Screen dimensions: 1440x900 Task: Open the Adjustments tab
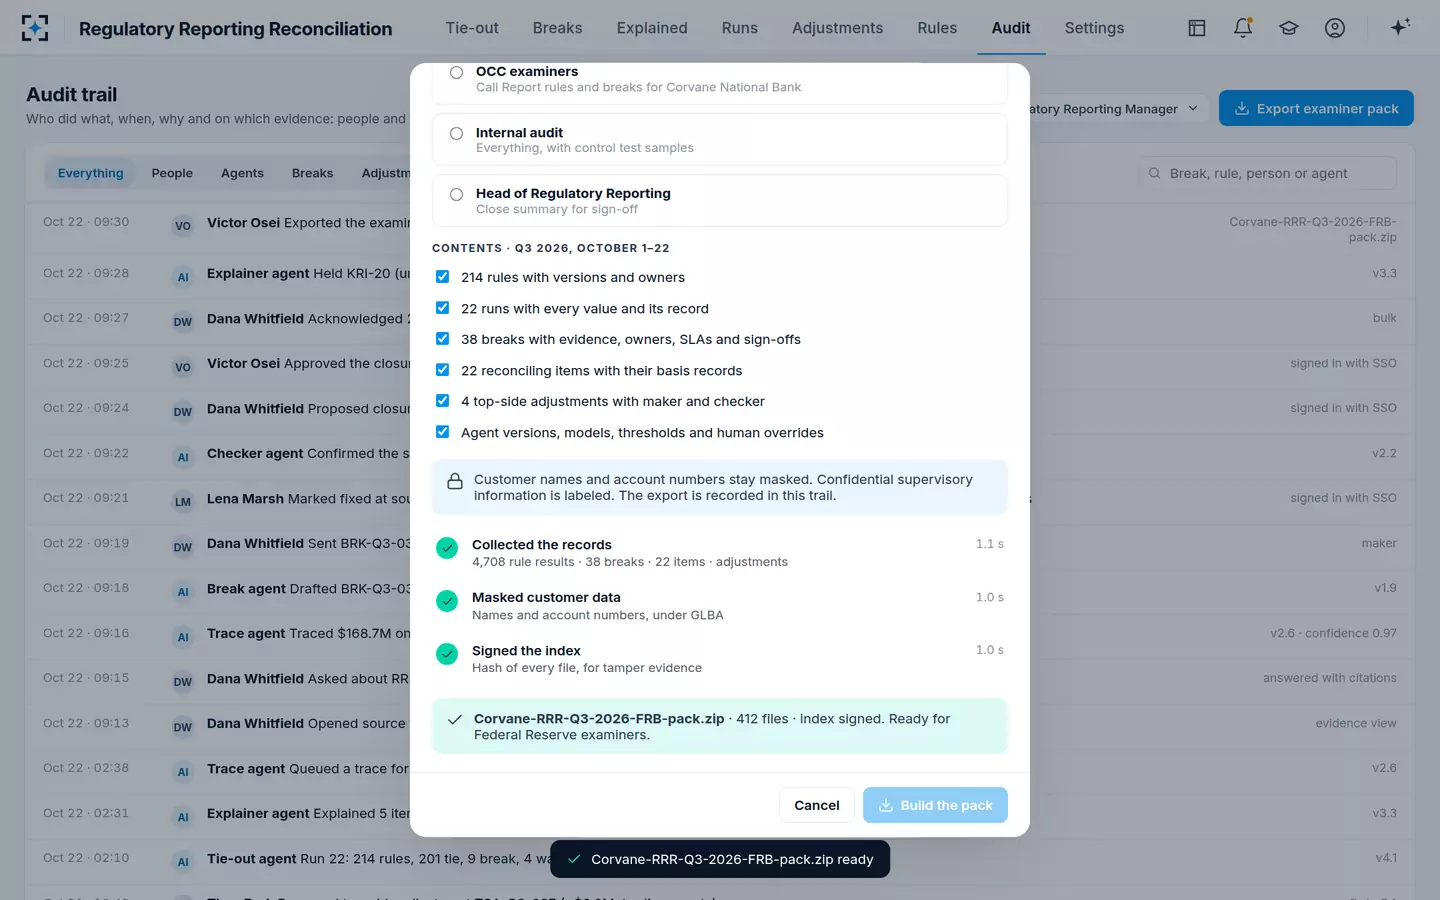tap(837, 28)
